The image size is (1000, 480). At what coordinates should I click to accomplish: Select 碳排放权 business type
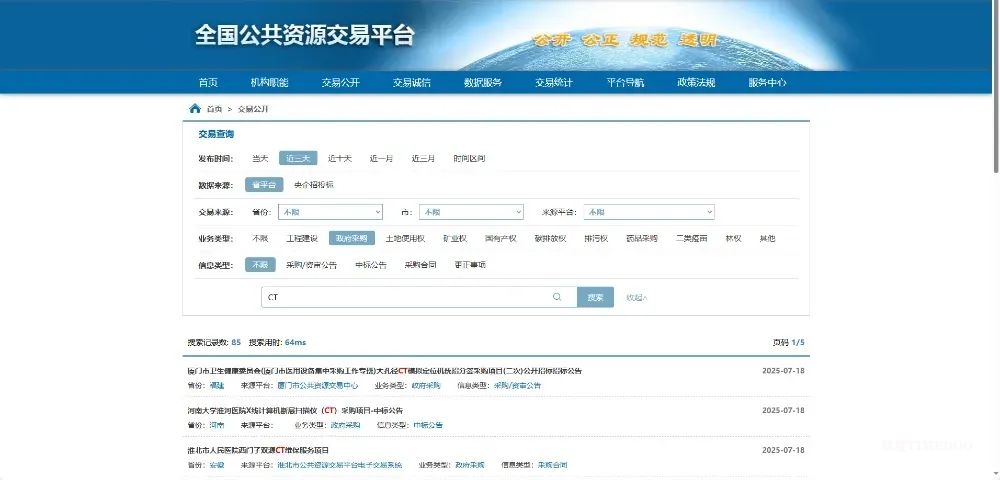(550, 238)
